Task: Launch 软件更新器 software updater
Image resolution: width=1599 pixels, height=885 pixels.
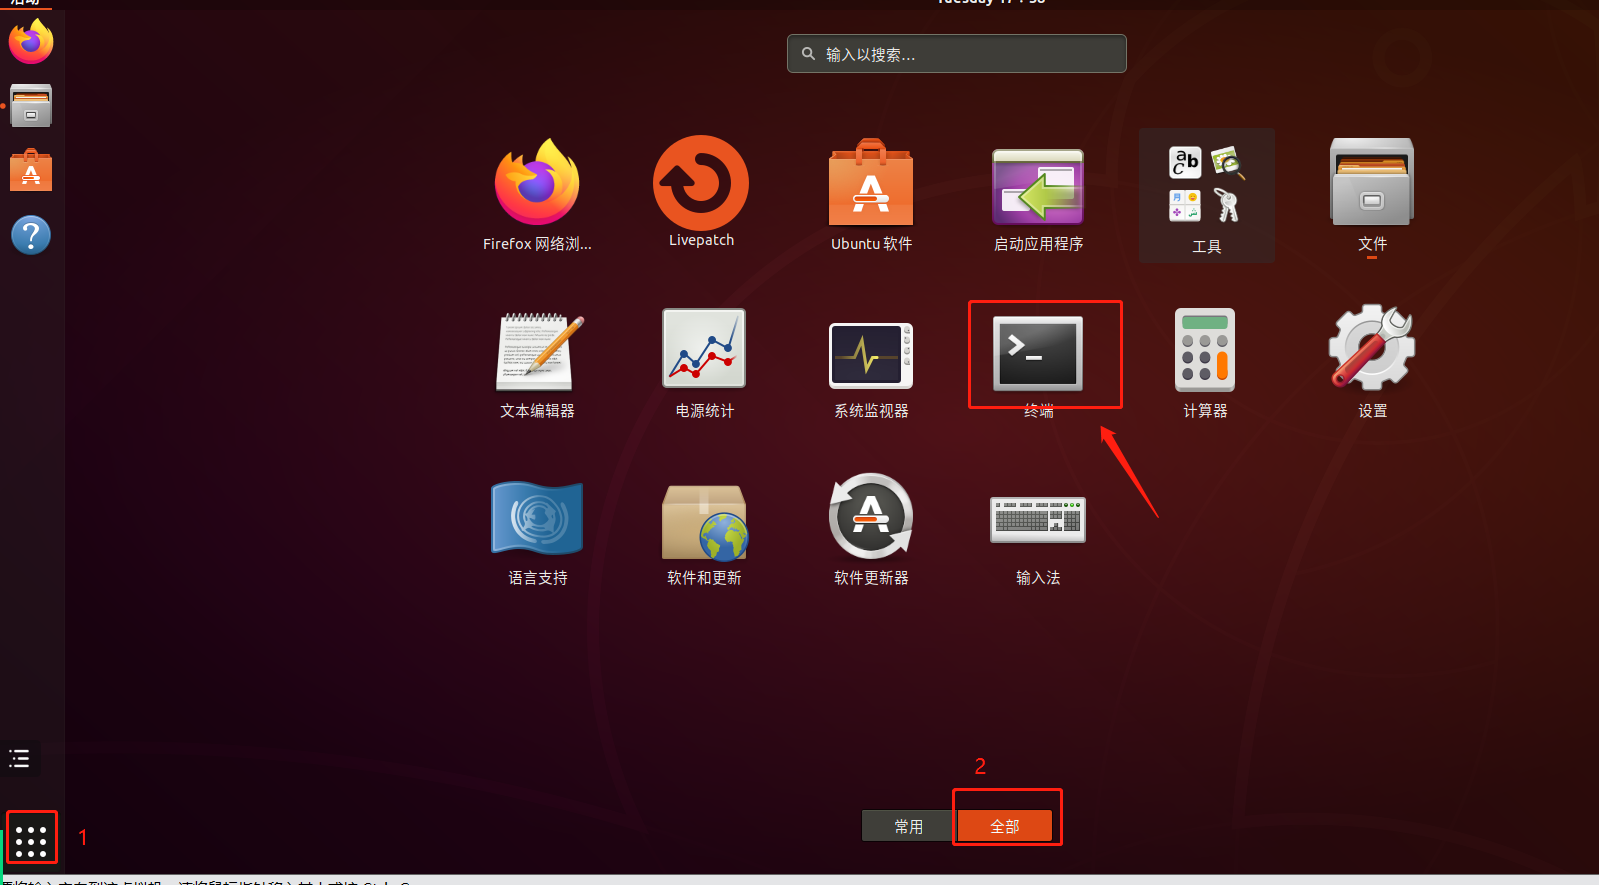Action: 871,515
